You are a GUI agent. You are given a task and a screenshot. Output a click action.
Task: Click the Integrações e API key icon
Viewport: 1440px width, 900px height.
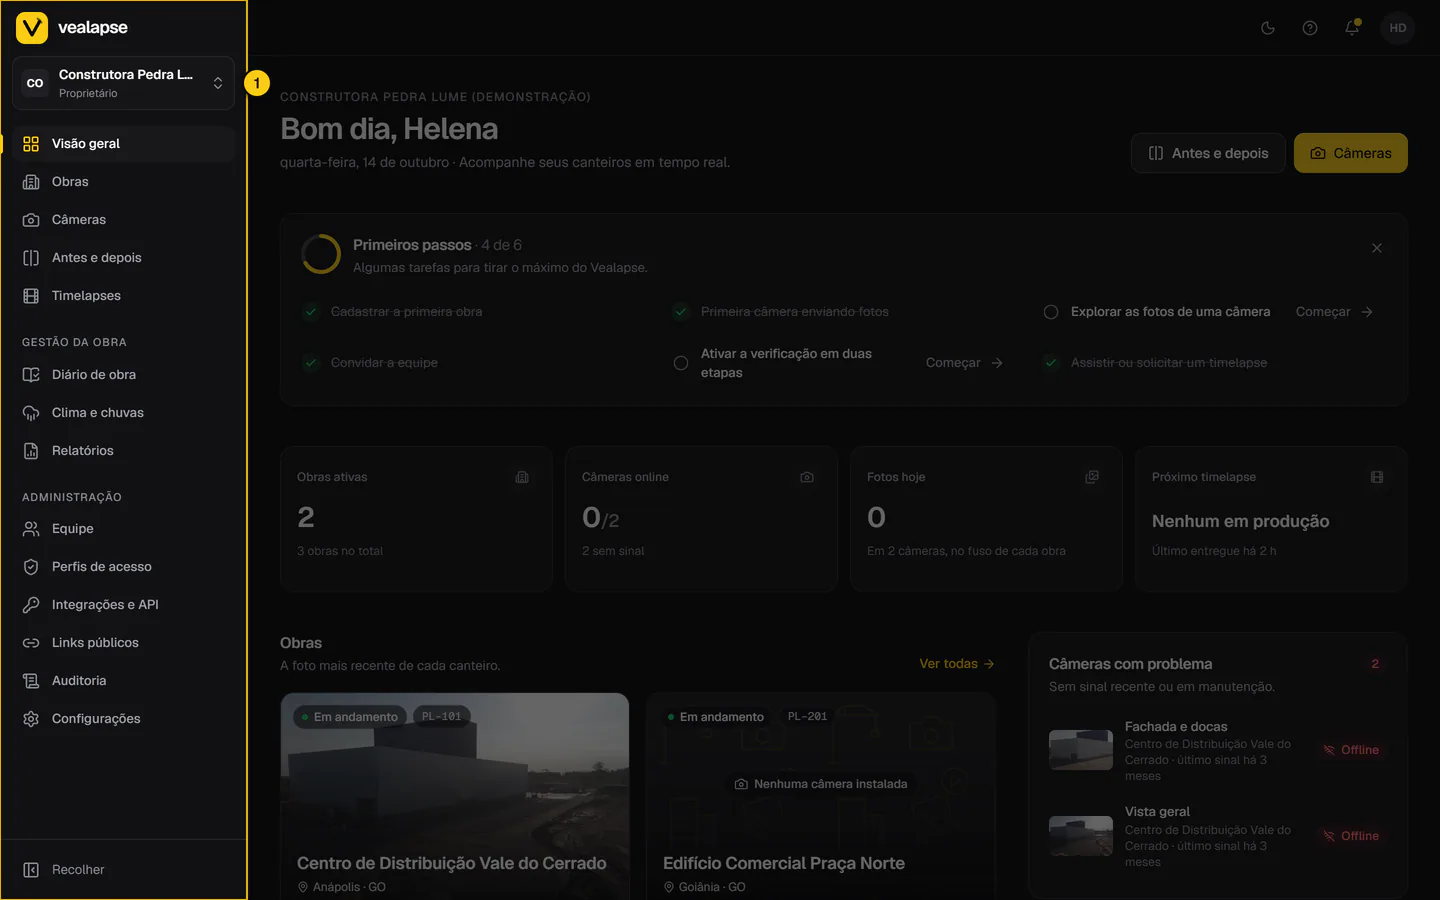[31, 605]
